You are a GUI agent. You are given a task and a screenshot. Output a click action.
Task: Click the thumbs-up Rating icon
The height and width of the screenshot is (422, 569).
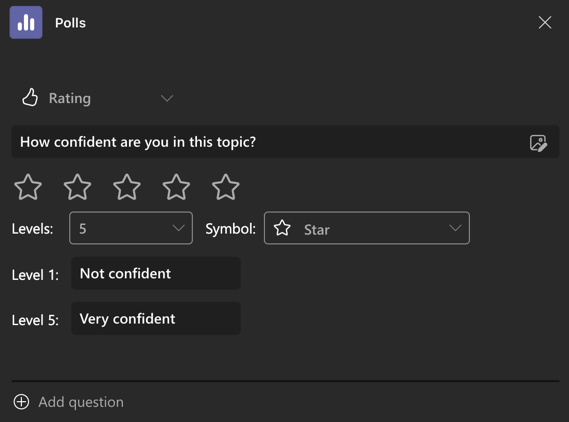click(30, 98)
